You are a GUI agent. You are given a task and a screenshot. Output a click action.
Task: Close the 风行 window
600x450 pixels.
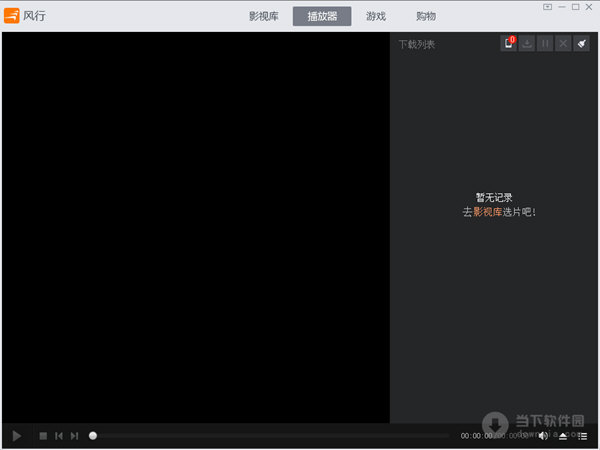[x=589, y=7]
